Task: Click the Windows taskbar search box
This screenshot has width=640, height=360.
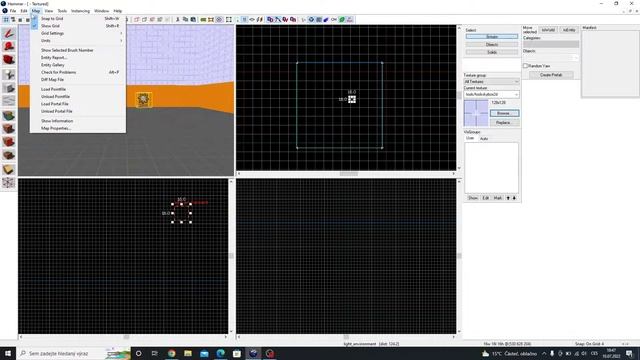Action: coord(73,353)
